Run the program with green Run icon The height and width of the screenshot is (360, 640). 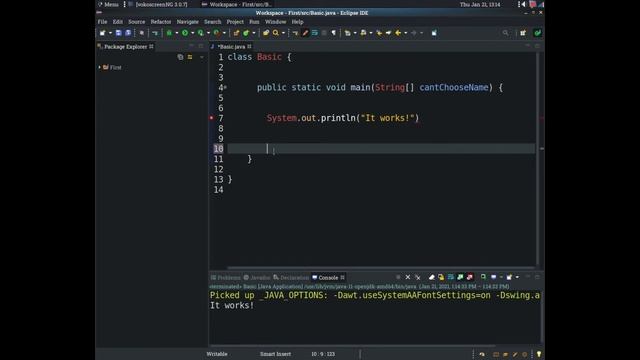coord(185,33)
